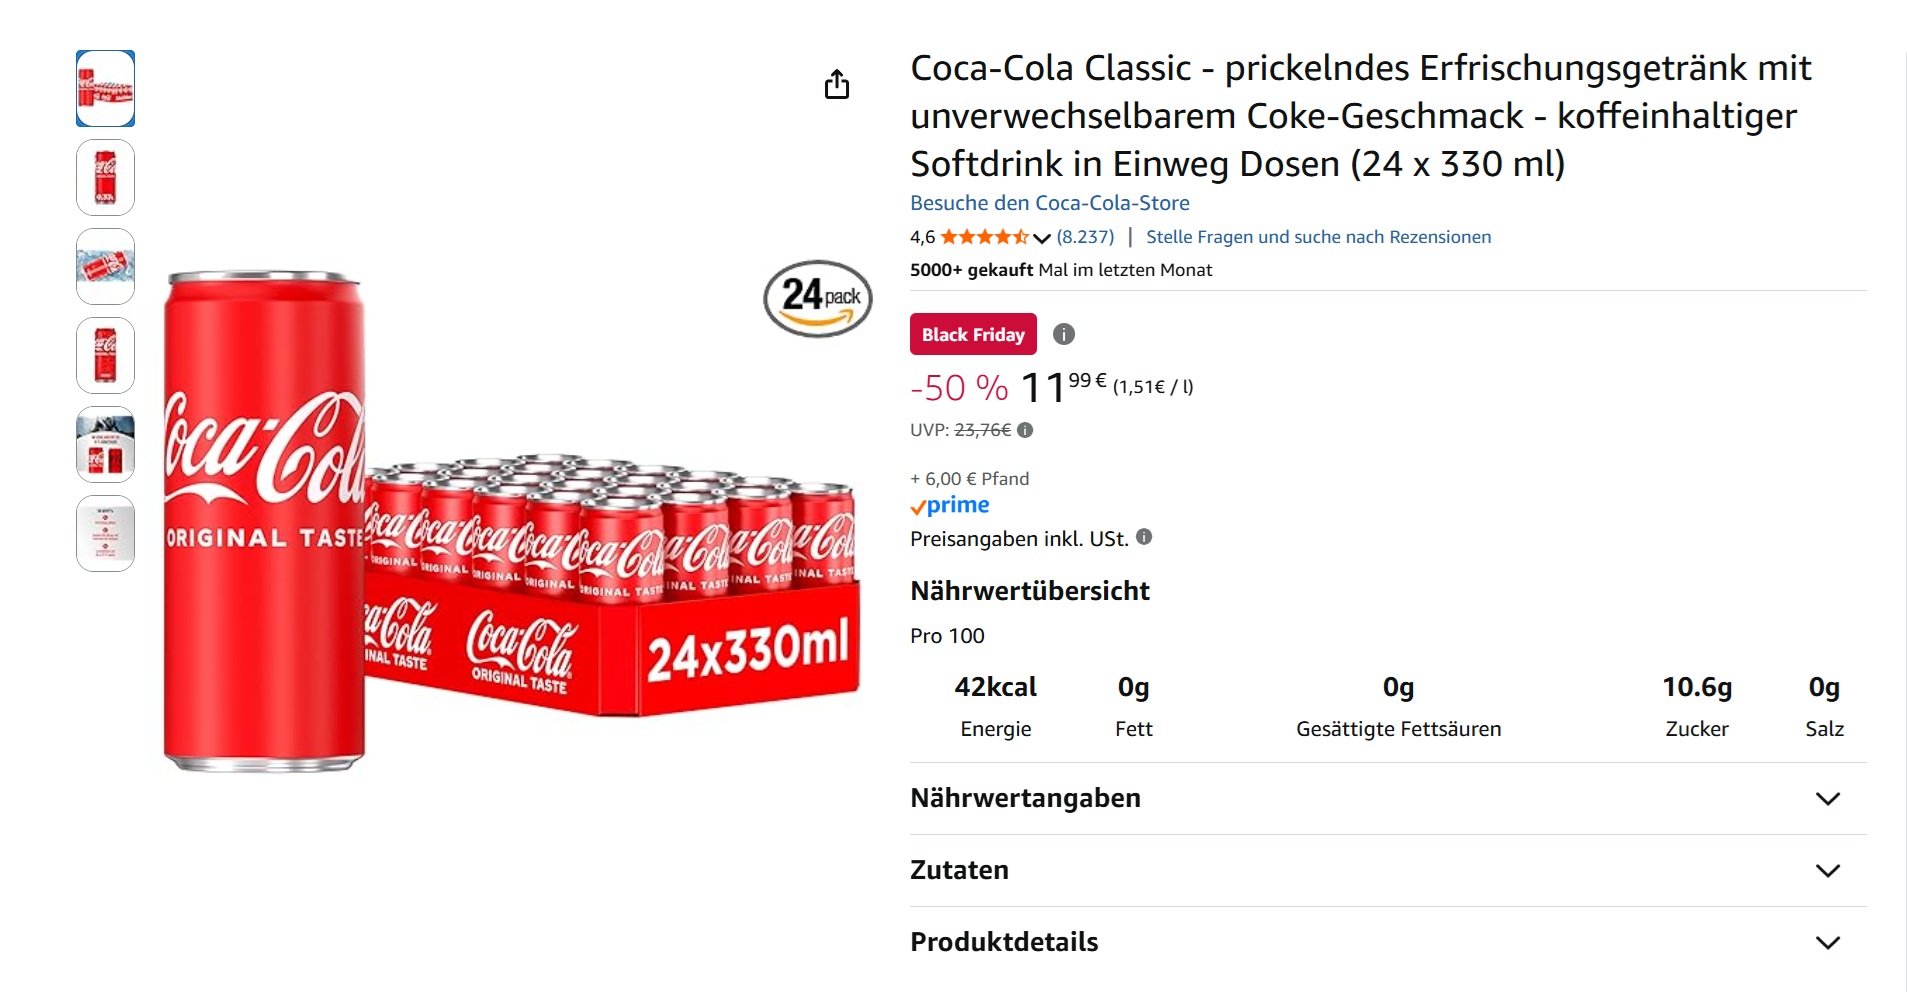This screenshot has width=1907, height=992.
Task: Select the first product pack thumbnail
Action: point(105,88)
